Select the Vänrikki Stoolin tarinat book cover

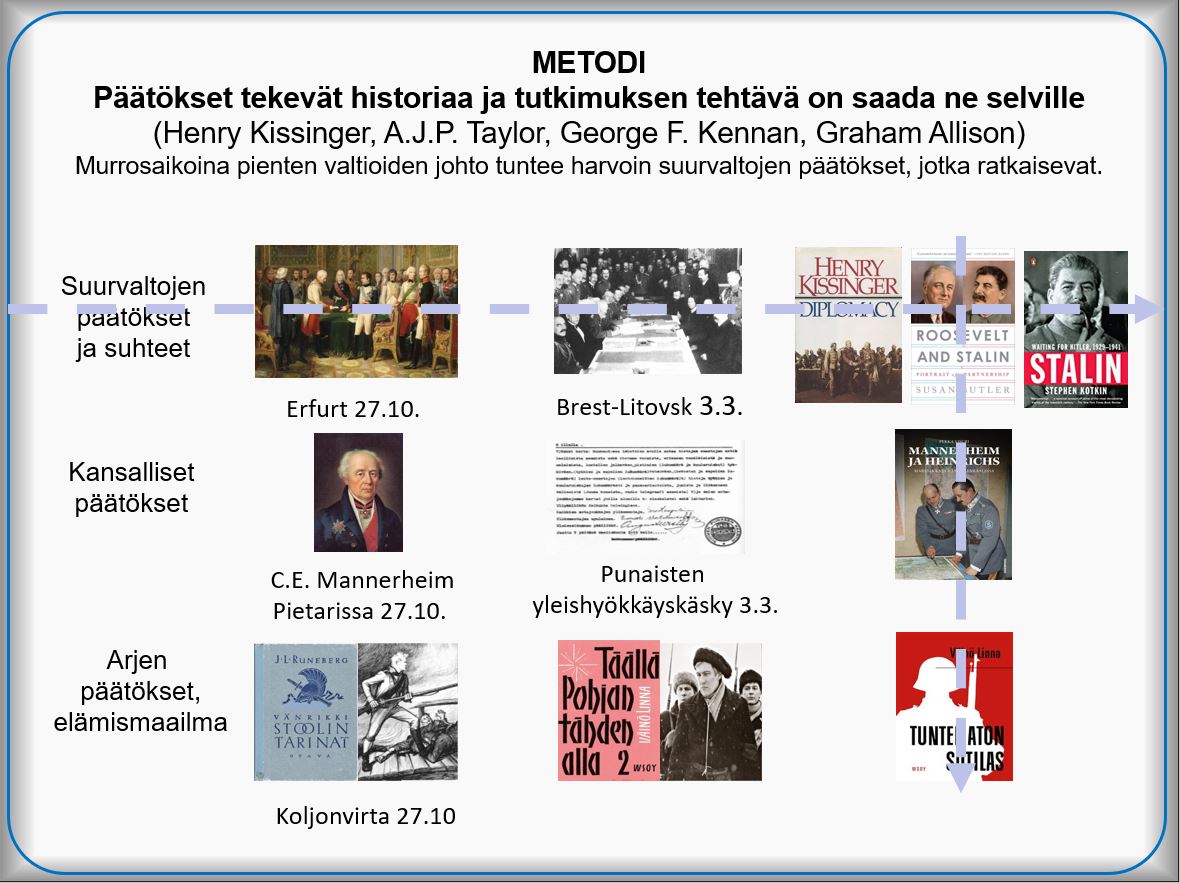coord(306,711)
